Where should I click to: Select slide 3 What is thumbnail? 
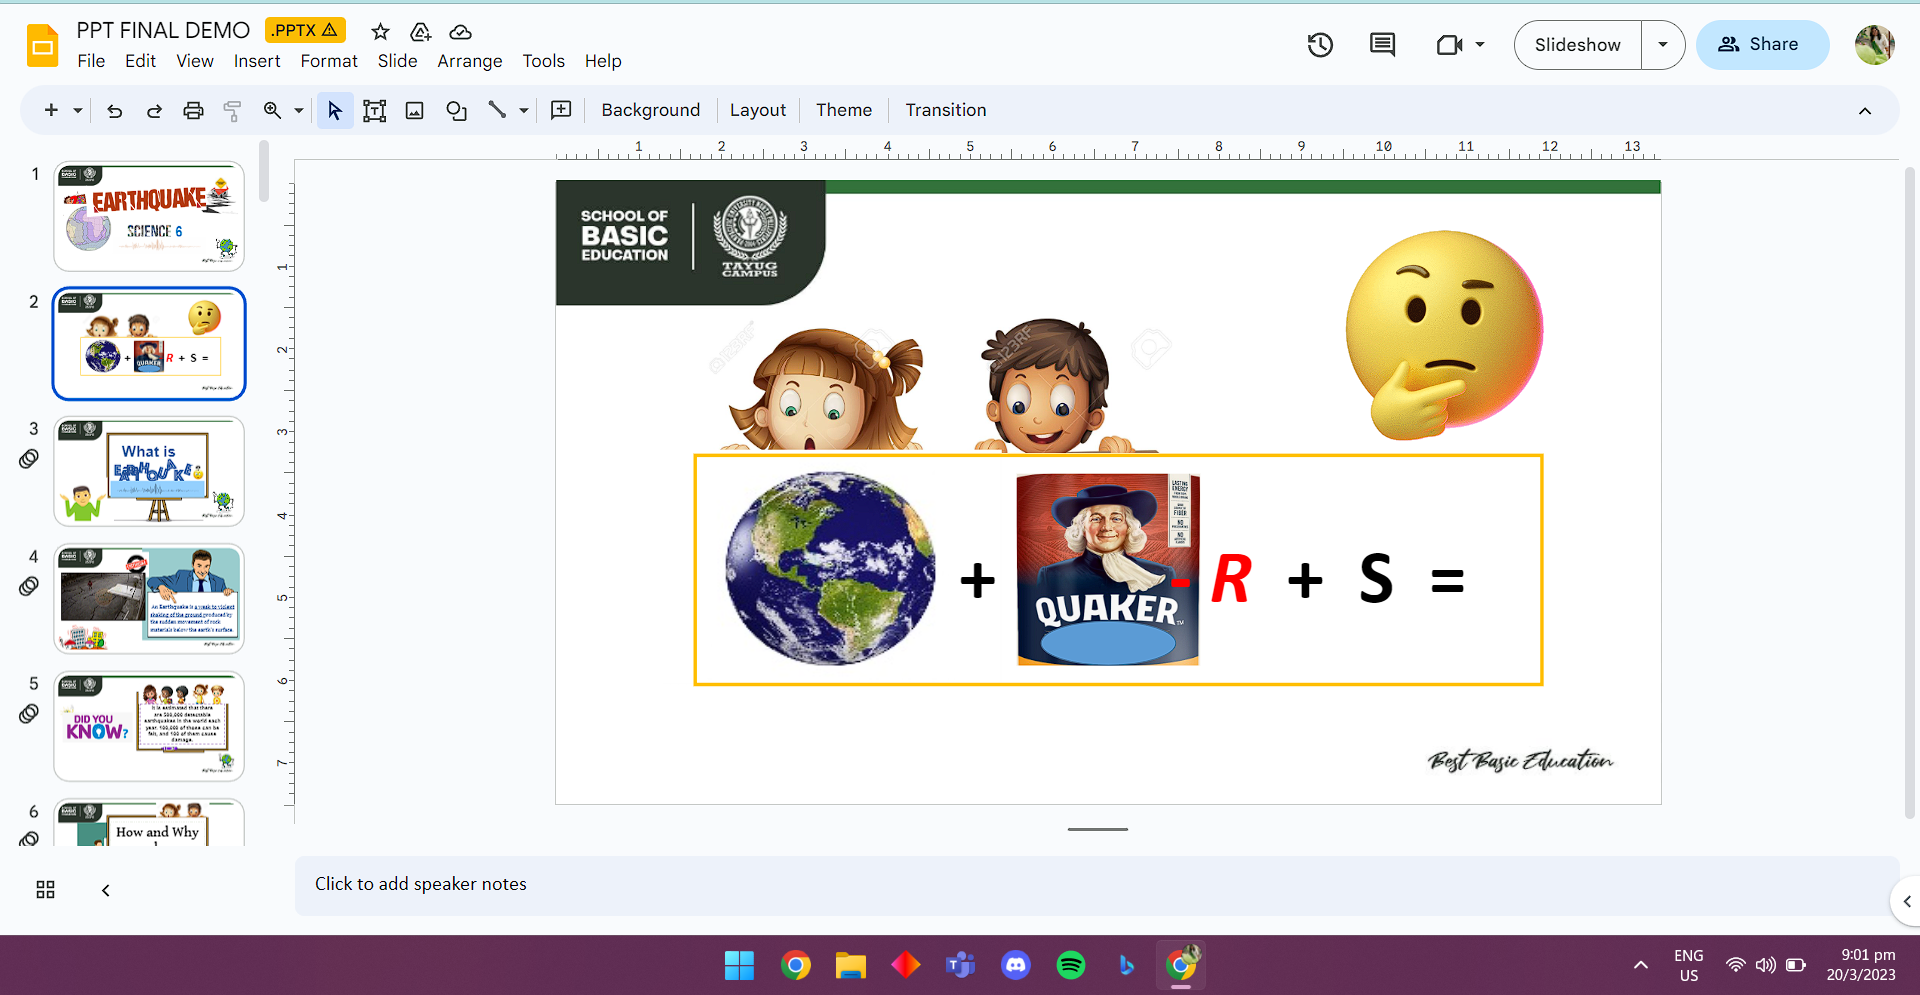[x=149, y=471]
